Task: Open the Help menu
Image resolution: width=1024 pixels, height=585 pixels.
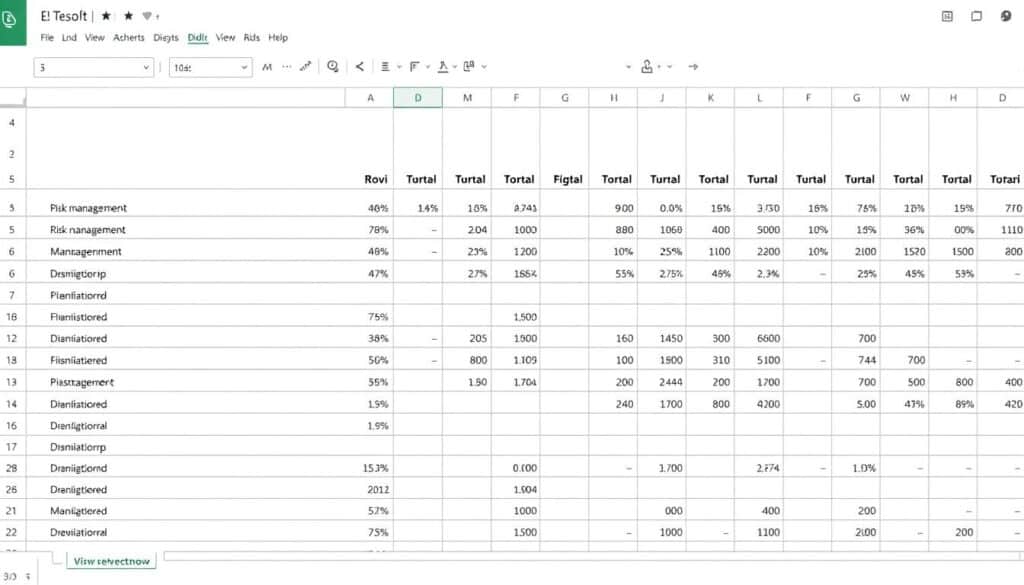Action: click(x=278, y=38)
